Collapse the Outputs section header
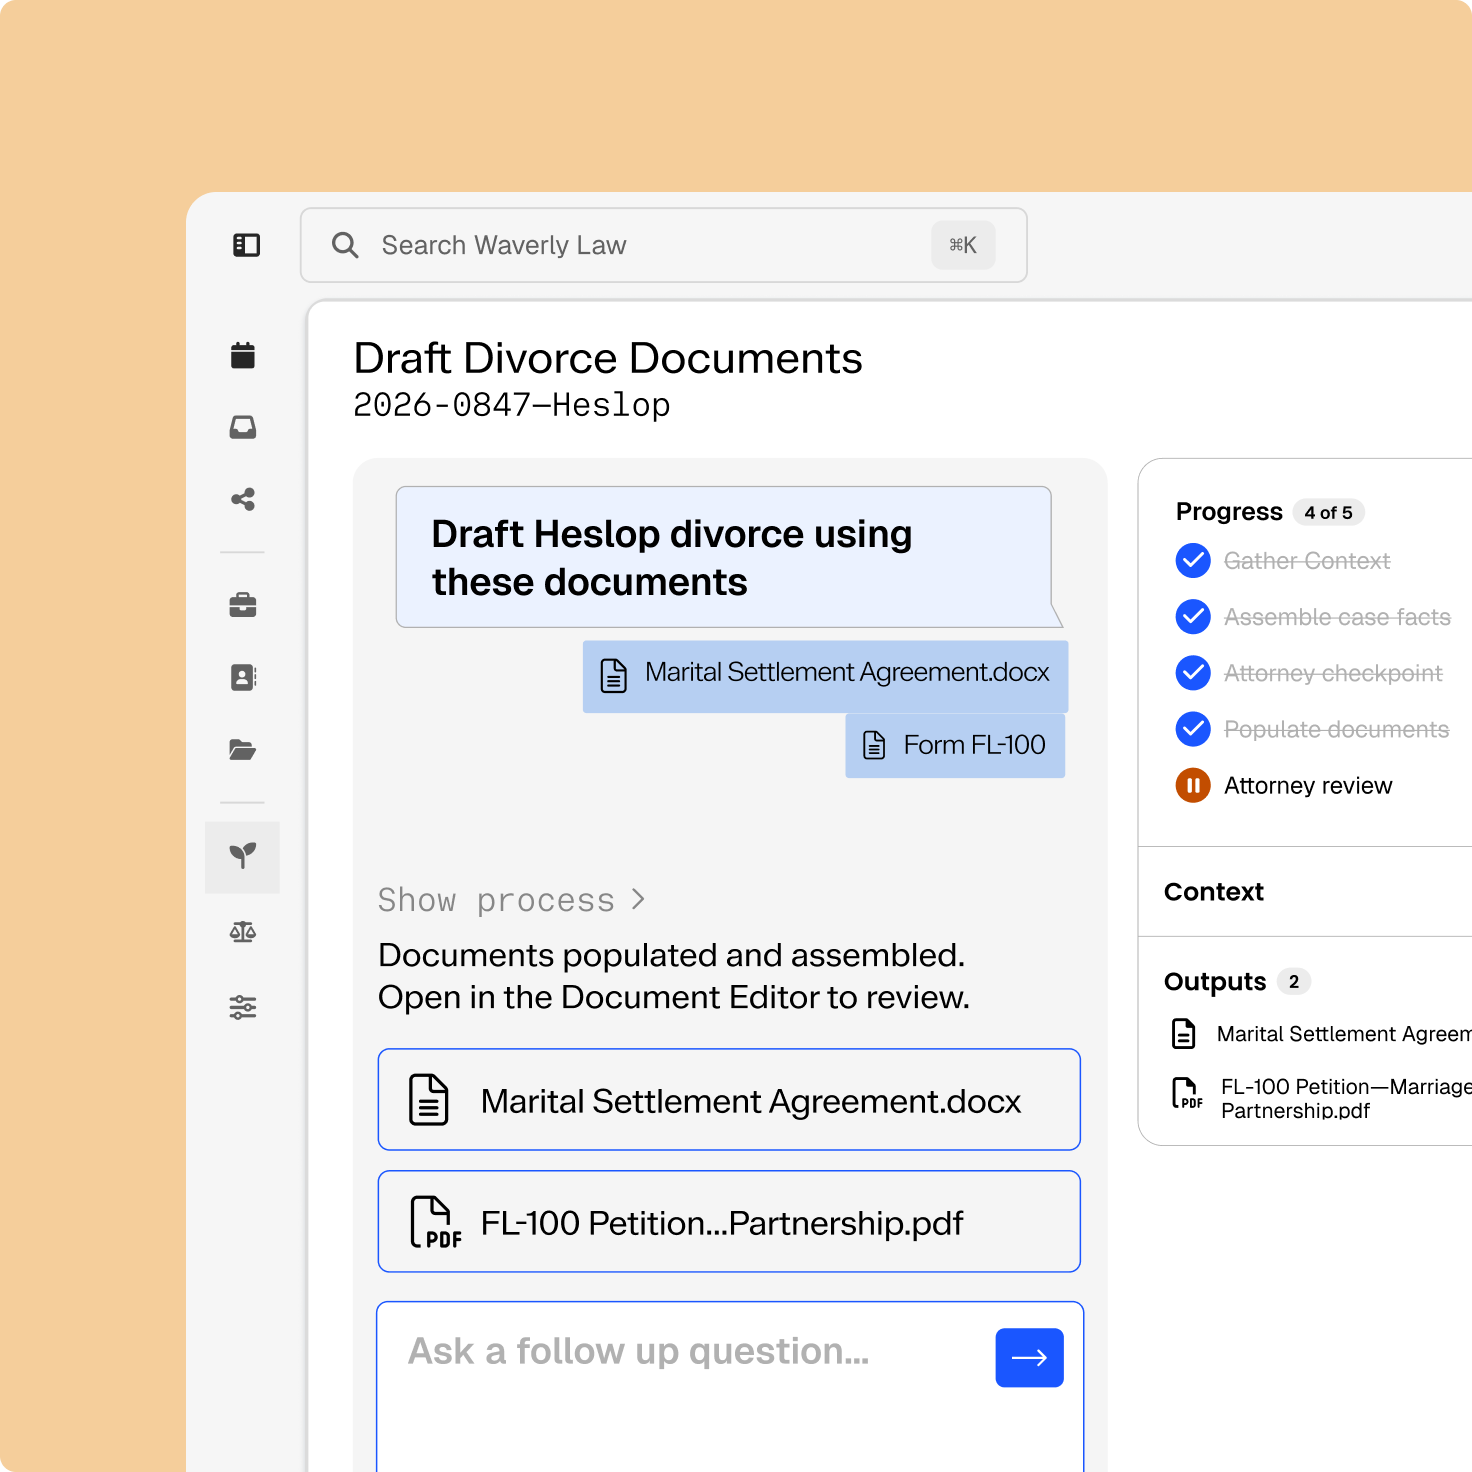Screen dimensions: 1472x1472 tap(1215, 982)
